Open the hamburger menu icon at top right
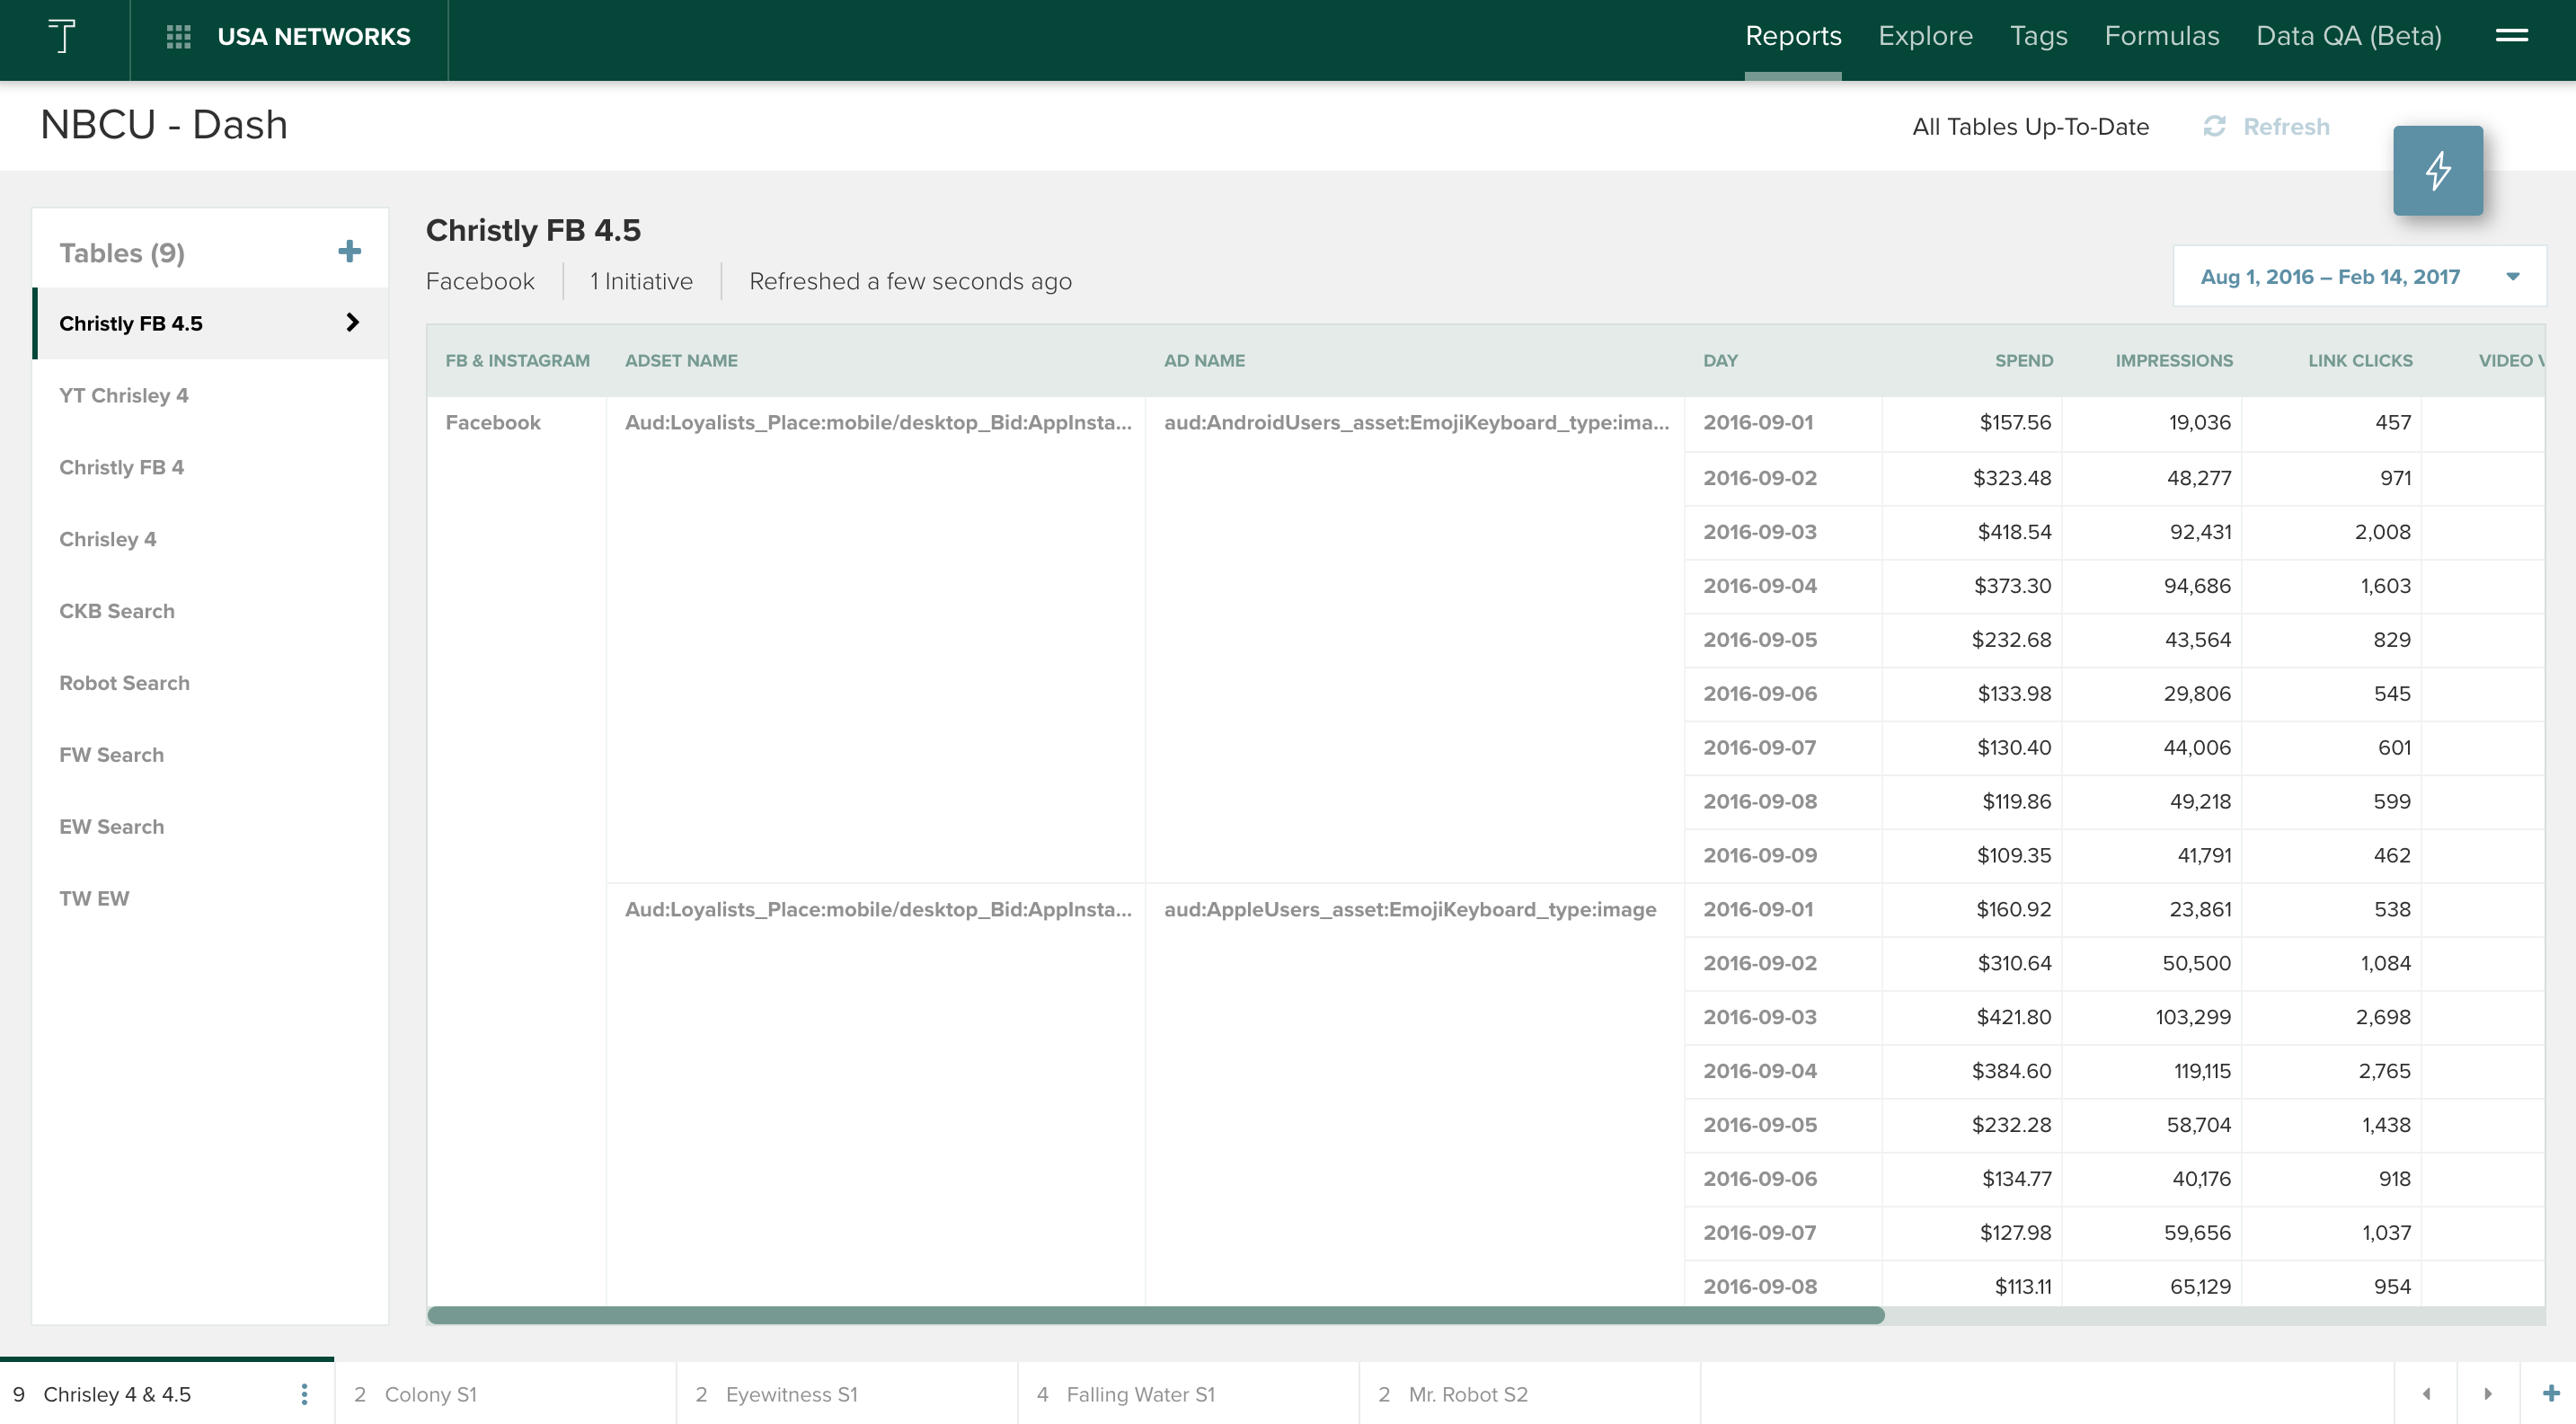 pyautogui.click(x=2511, y=36)
